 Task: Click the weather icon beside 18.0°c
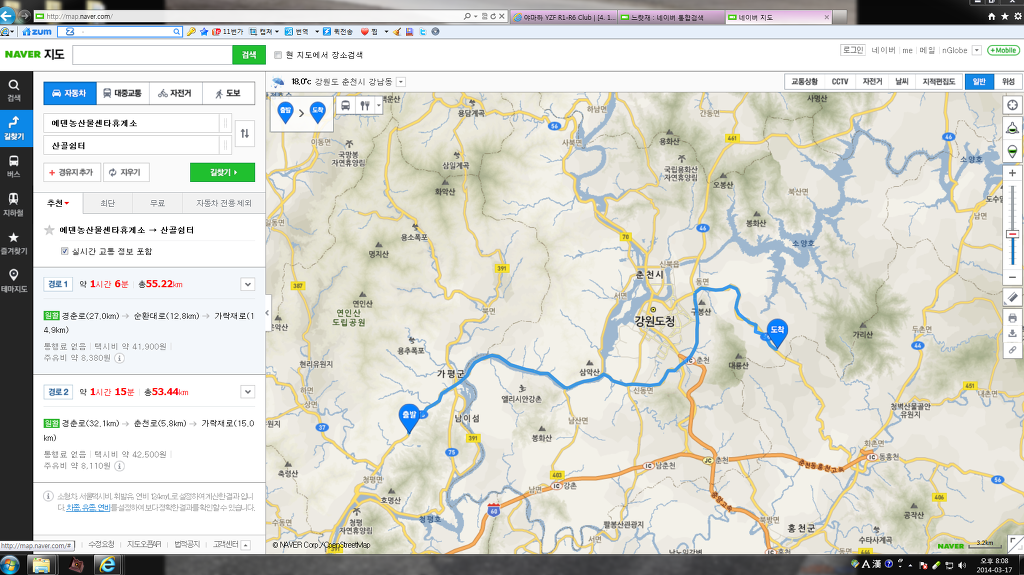pyautogui.click(x=279, y=82)
